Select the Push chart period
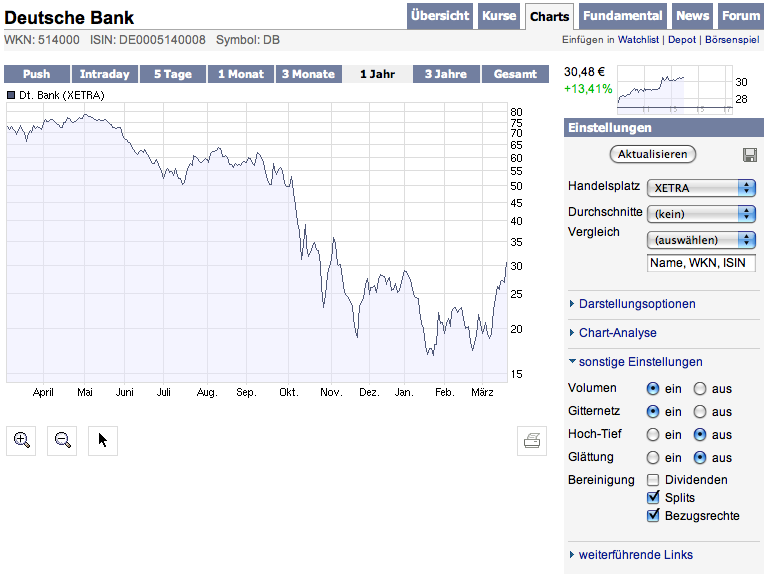 pyautogui.click(x=36, y=74)
